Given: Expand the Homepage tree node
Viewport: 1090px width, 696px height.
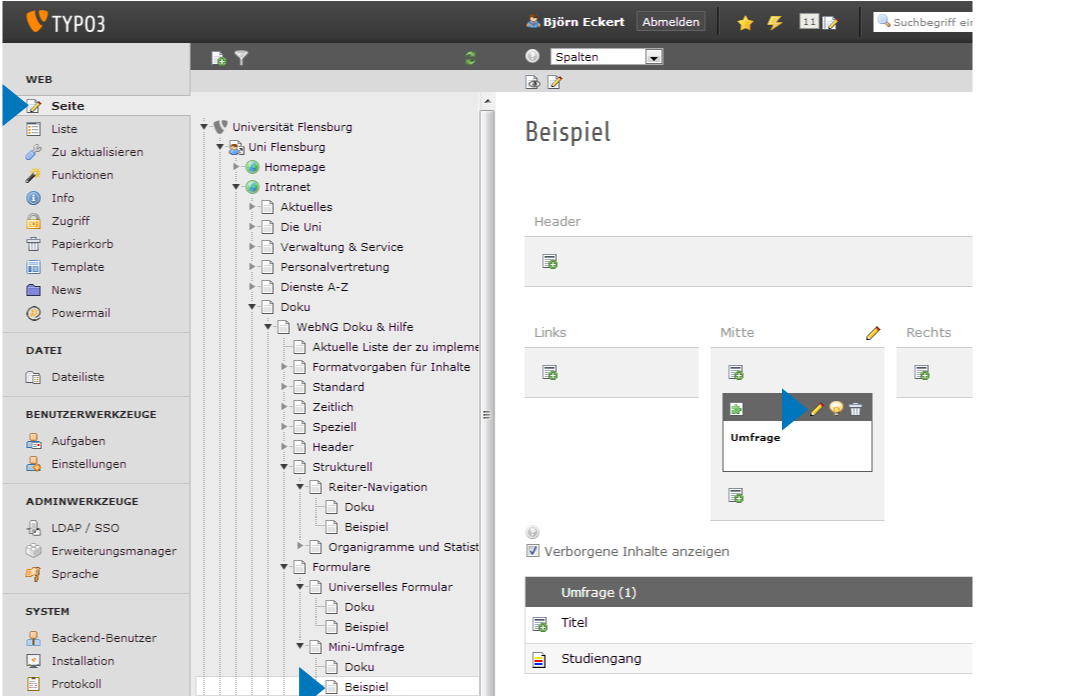Looking at the screenshot, I should coord(237,167).
